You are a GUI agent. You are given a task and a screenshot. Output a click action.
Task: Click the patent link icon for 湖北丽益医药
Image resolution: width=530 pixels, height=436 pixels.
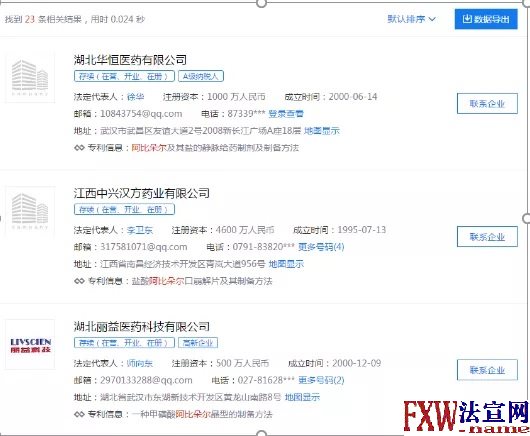click(79, 414)
